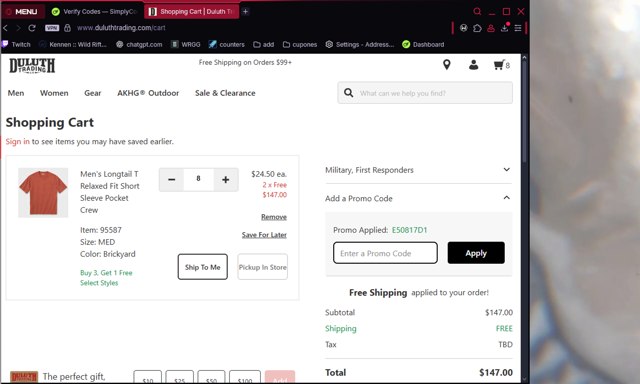Open the easy setup lines icon
Viewport: 640px width, 384px height.
click(518, 28)
